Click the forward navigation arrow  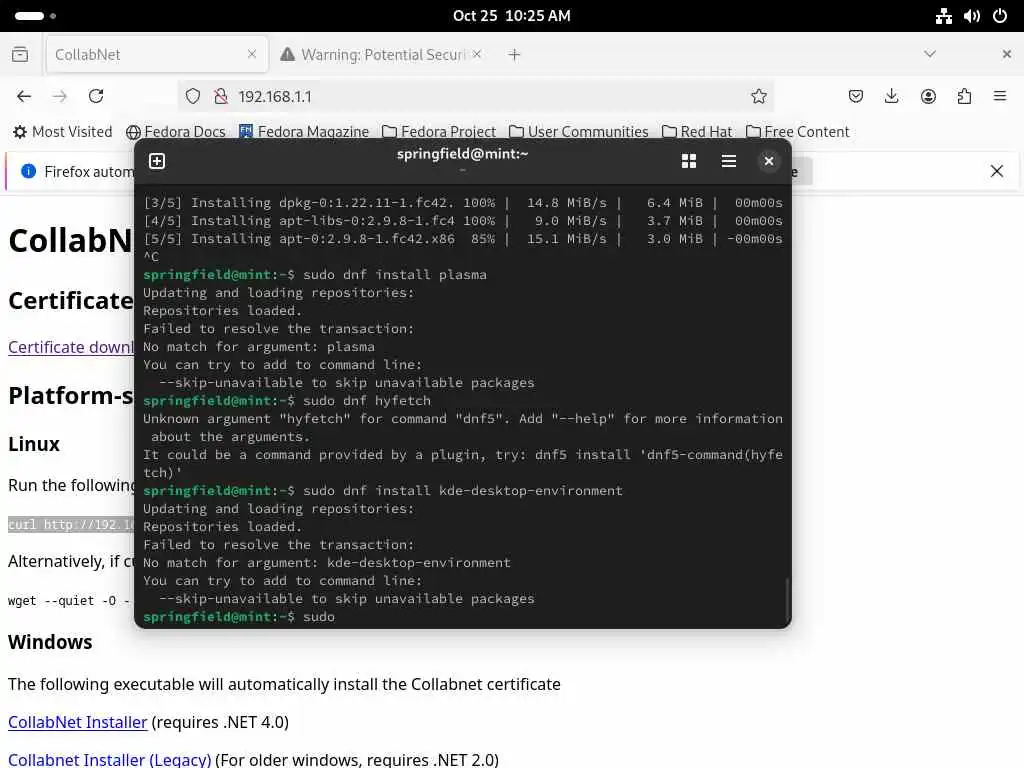click(59, 97)
